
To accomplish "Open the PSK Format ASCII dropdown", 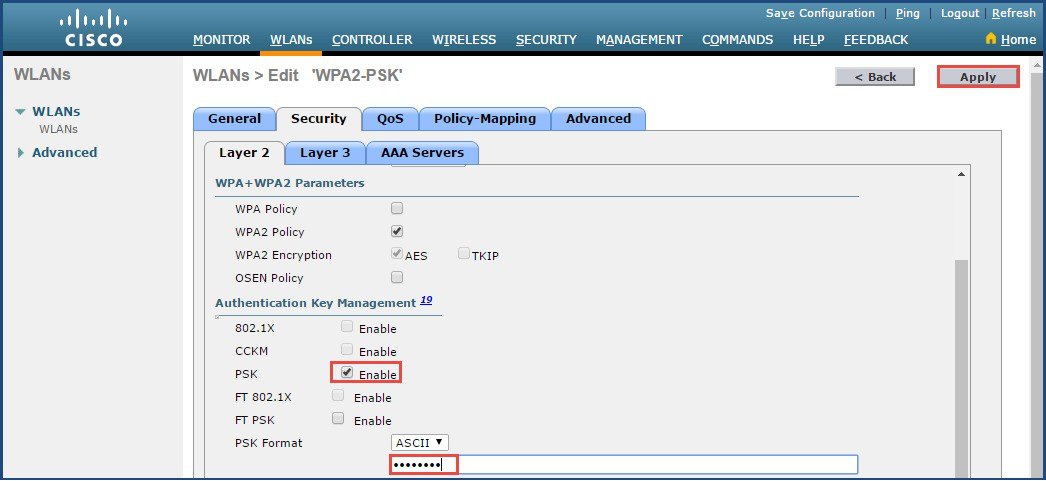I will tap(420, 442).
